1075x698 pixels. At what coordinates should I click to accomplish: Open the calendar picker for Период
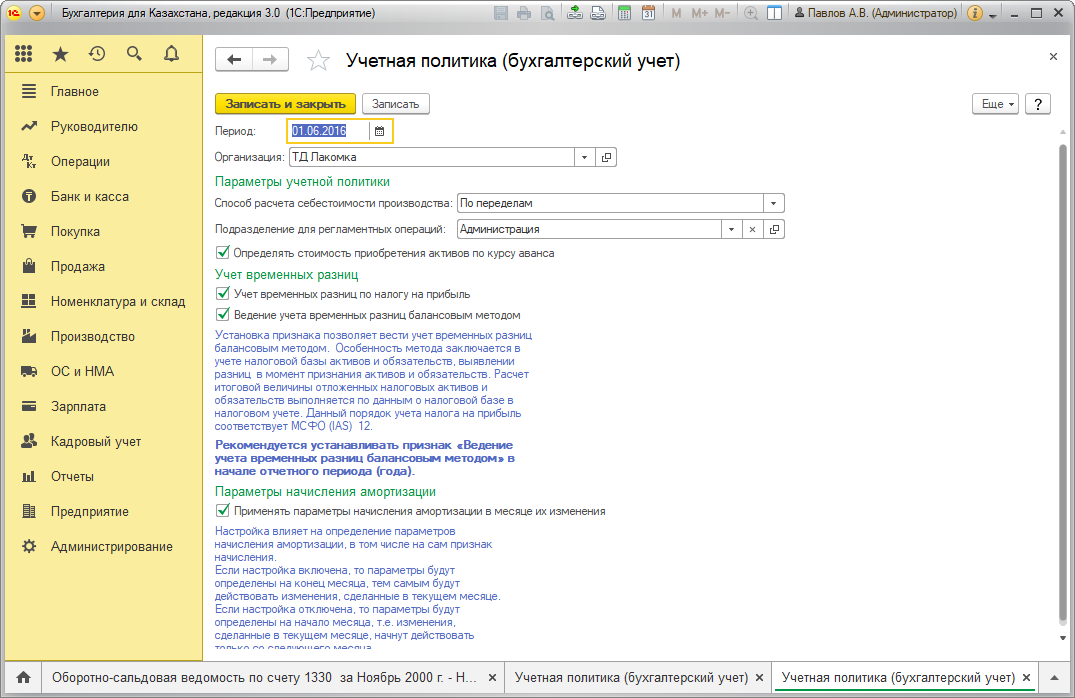[x=380, y=131]
